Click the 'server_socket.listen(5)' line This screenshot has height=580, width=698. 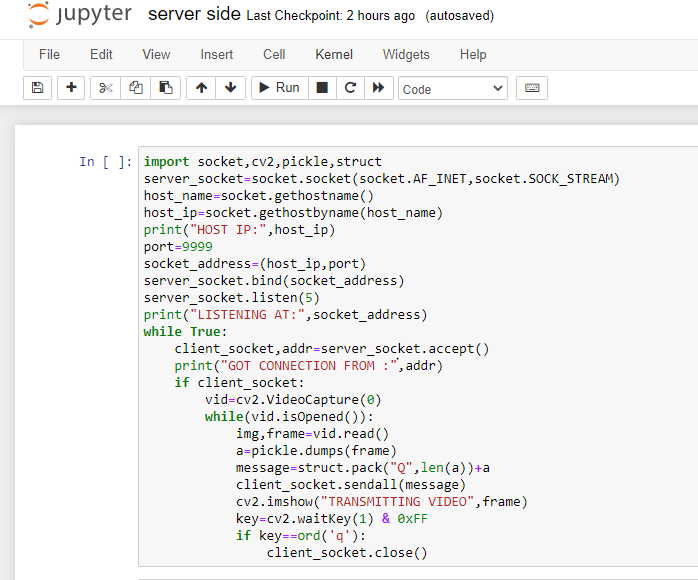(231, 297)
